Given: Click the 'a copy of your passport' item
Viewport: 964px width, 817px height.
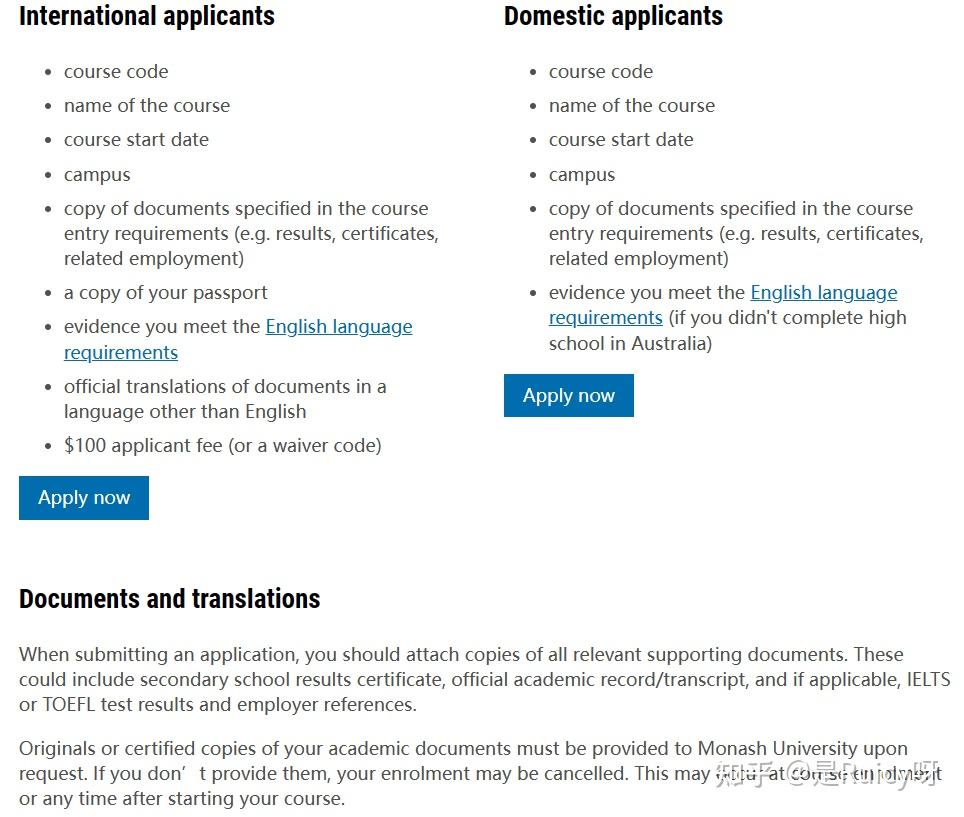Looking at the screenshot, I should [165, 293].
